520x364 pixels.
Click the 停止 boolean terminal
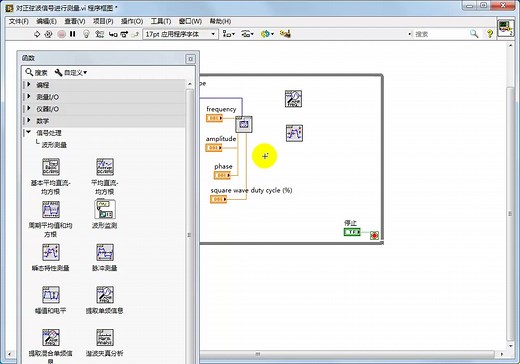coord(352,232)
